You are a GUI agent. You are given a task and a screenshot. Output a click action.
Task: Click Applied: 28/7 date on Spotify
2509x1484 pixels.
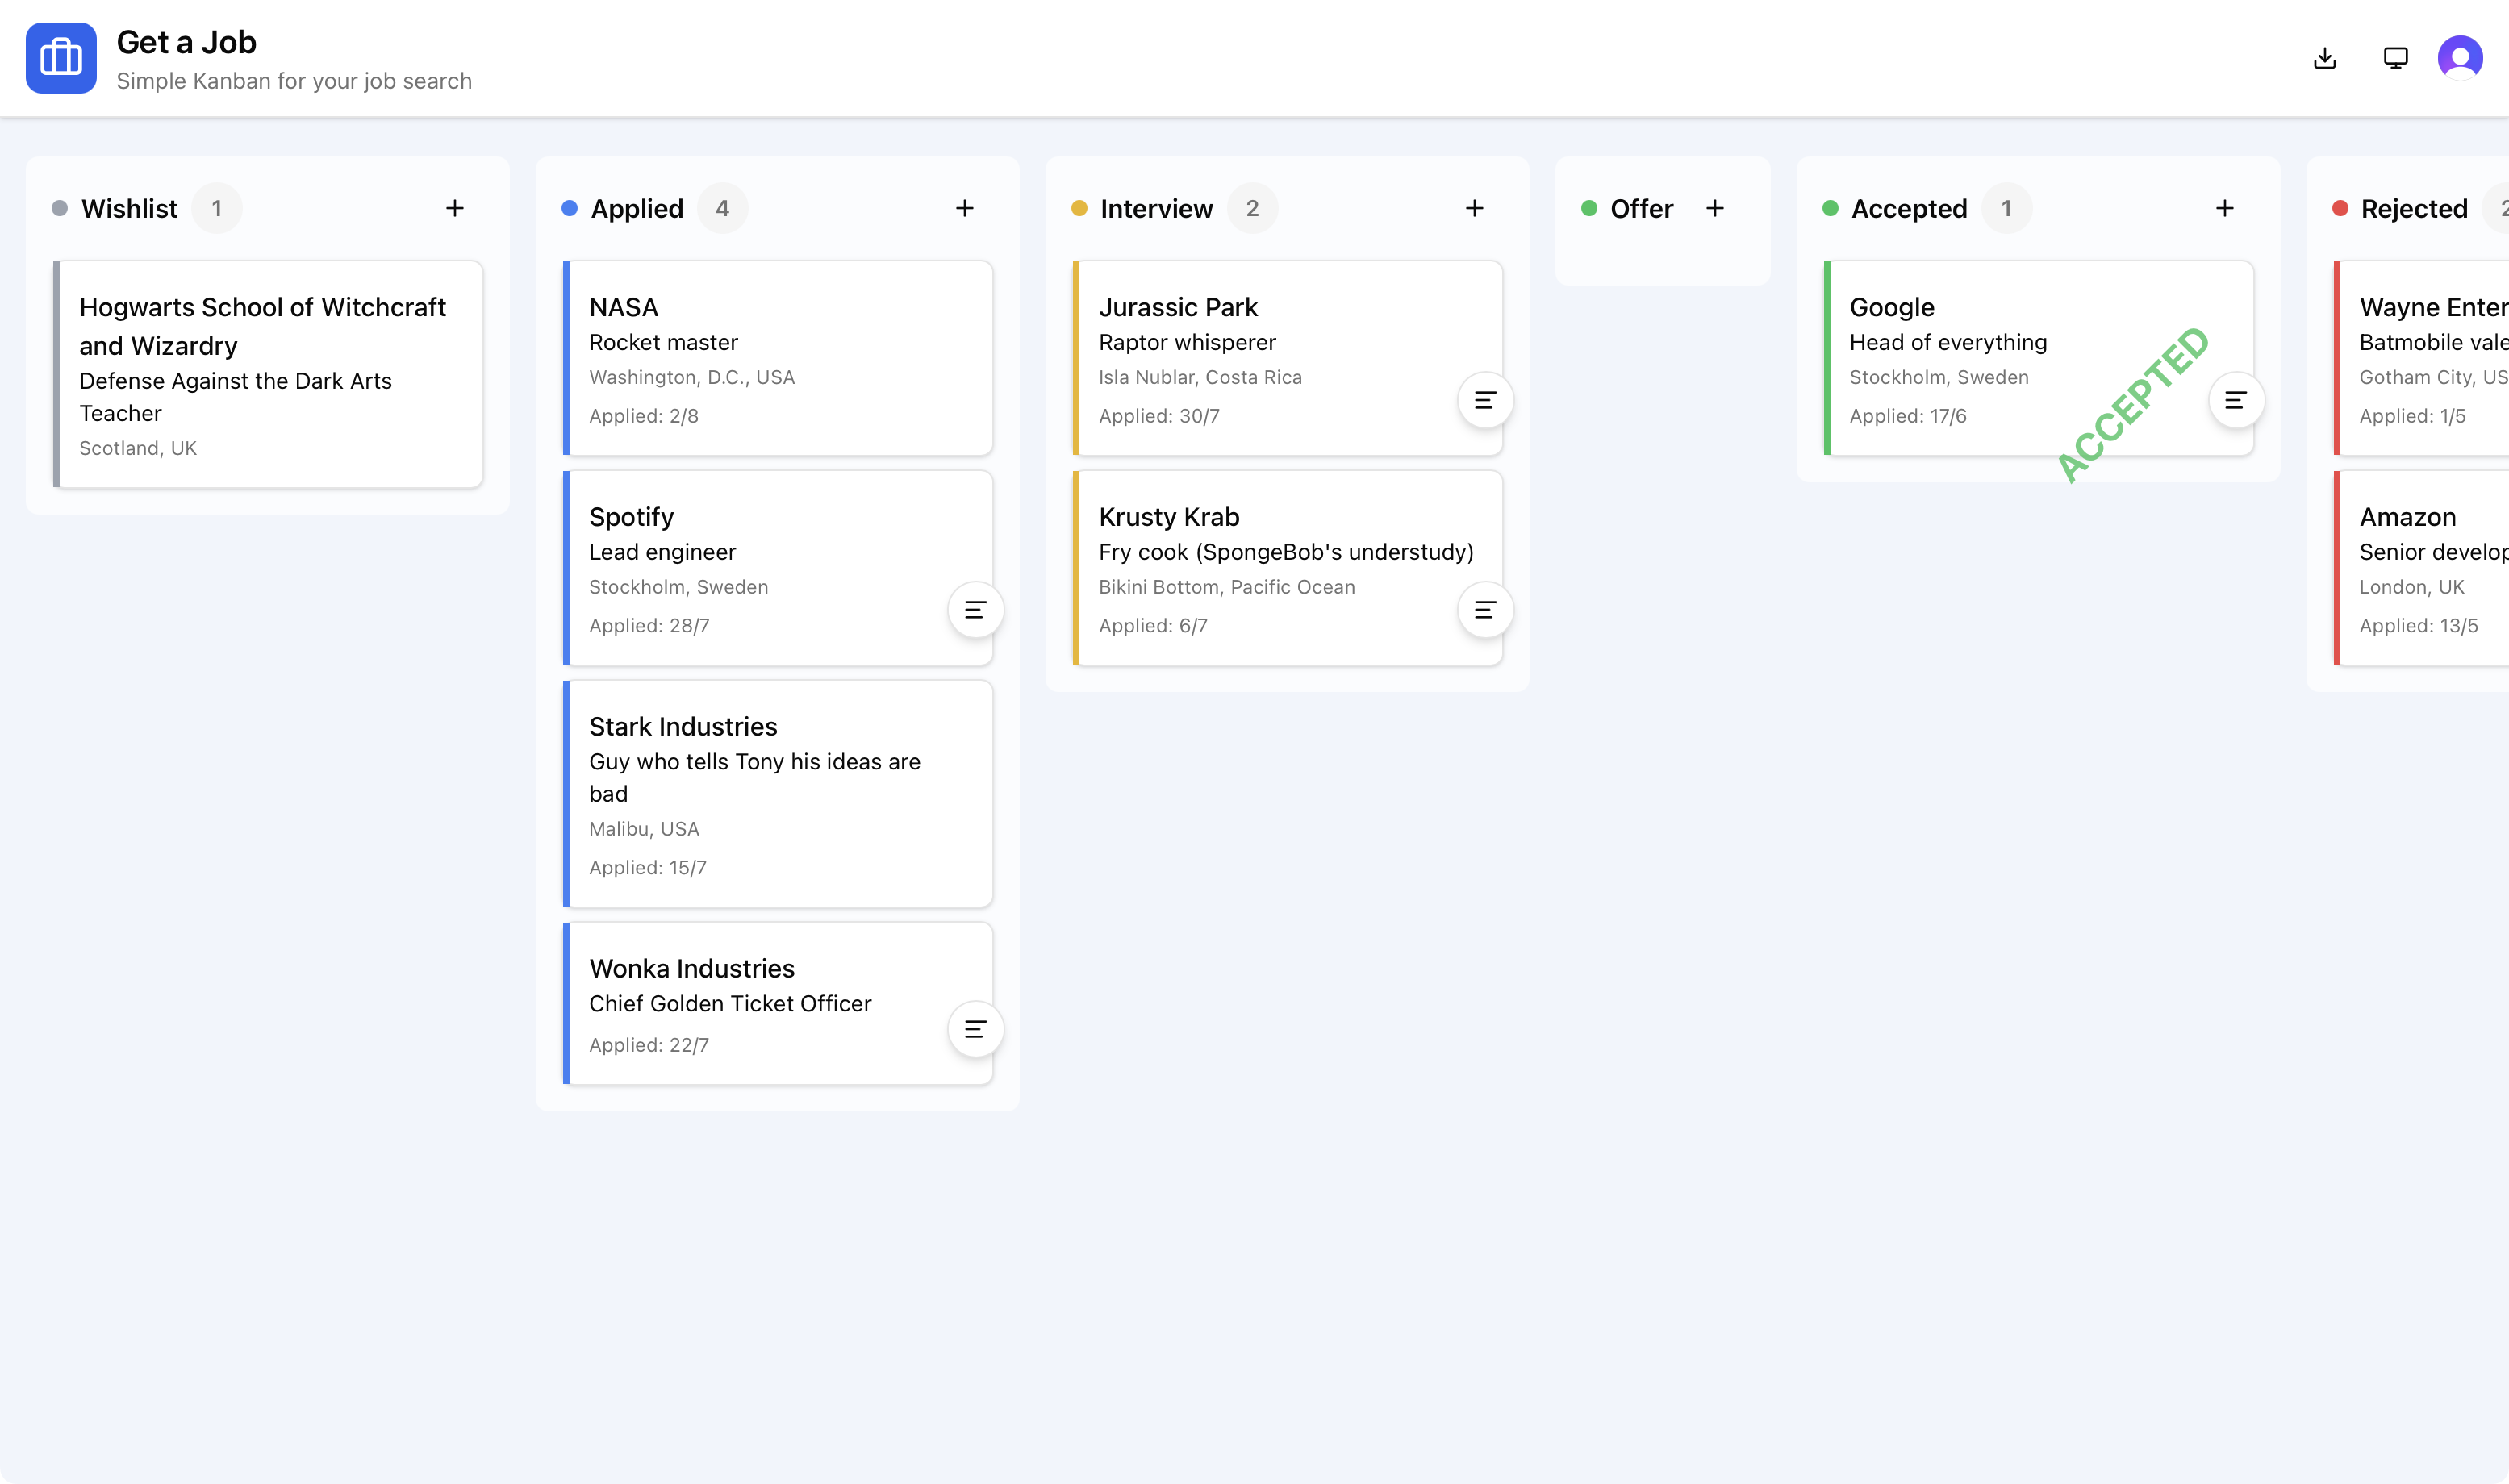point(649,626)
